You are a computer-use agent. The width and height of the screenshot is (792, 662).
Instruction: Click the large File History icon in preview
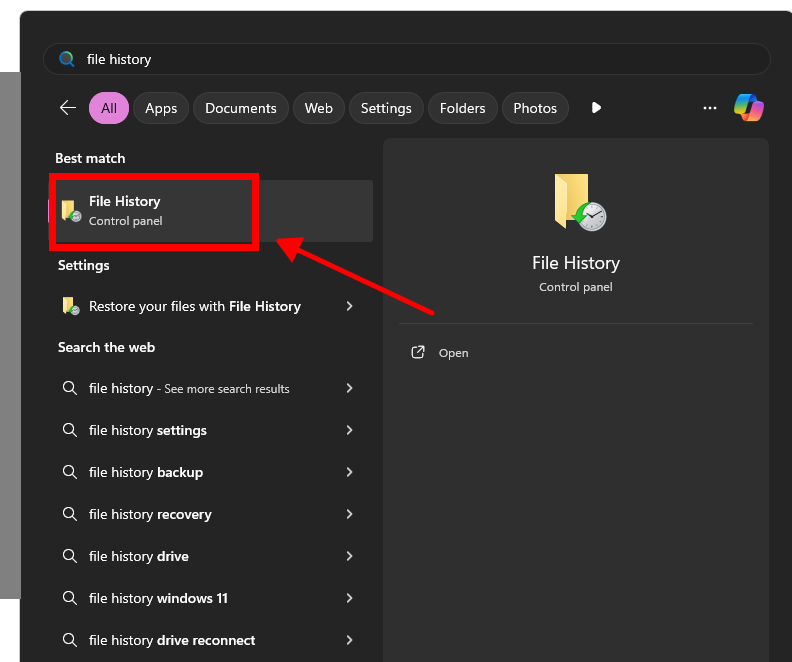pos(578,203)
